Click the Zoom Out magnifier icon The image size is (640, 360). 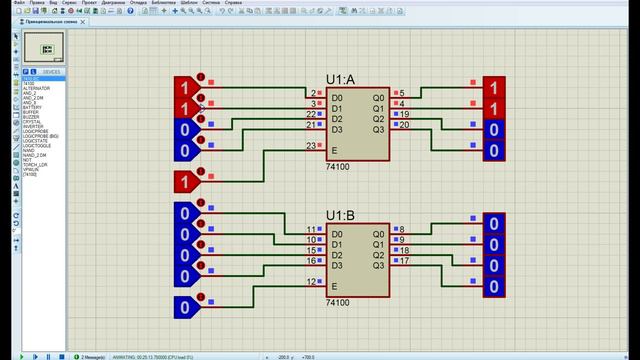(191, 11)
